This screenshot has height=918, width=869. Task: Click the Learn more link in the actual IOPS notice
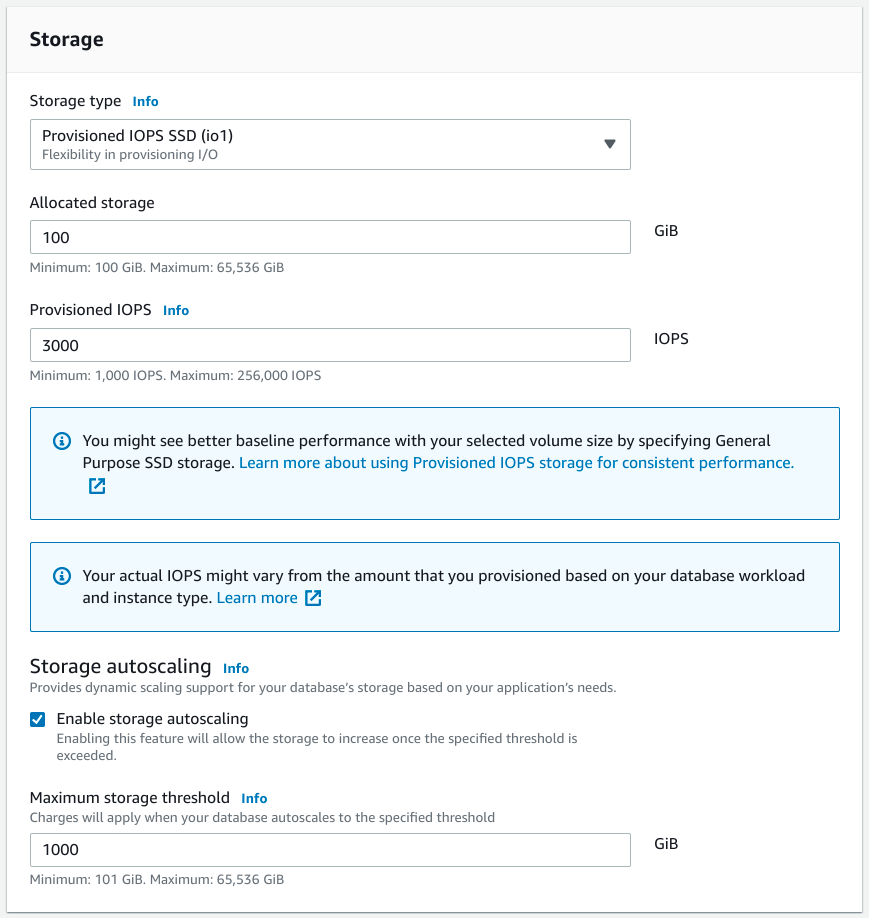coord(257,598)
